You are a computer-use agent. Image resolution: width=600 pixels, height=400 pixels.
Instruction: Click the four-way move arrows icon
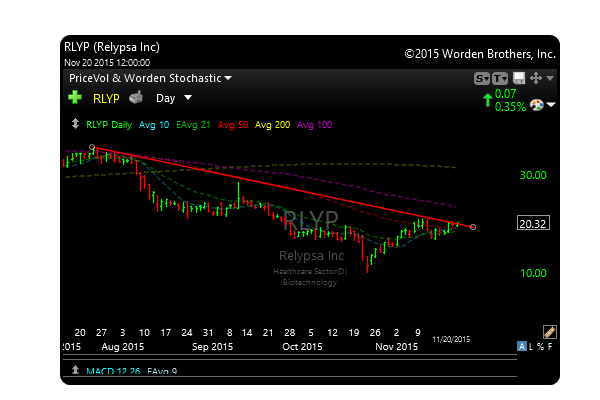click(x=535, y=78)
